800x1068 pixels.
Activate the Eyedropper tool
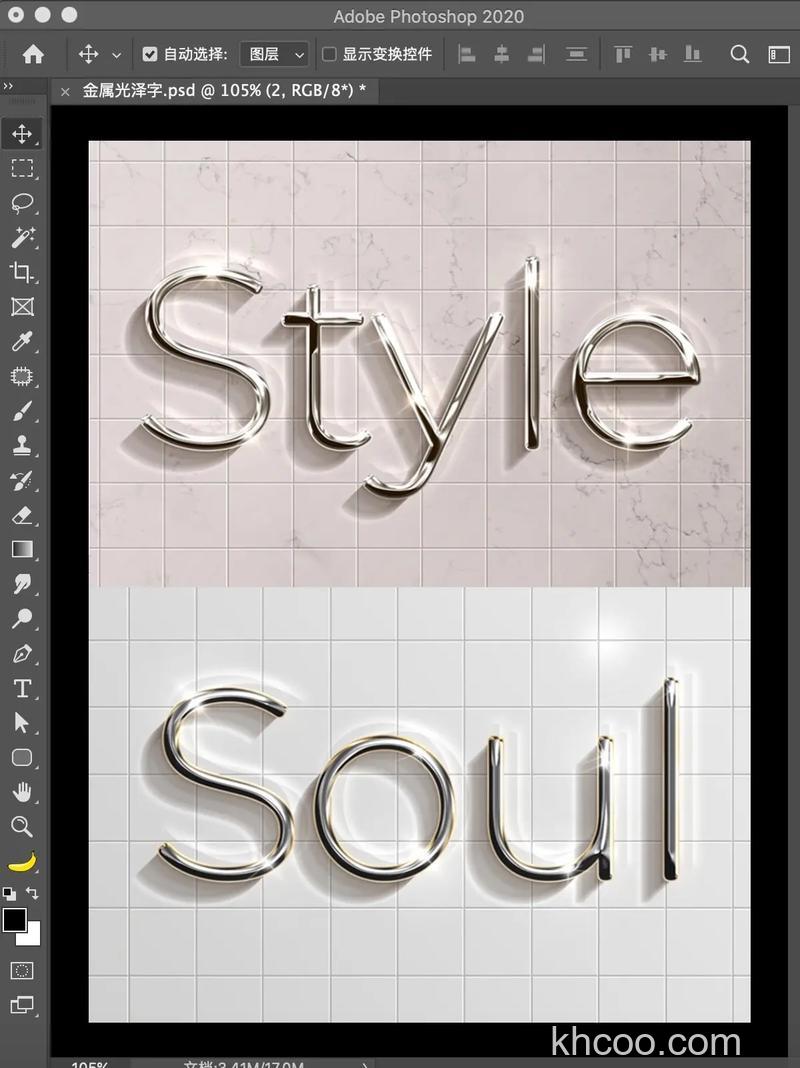coord(22,342)
